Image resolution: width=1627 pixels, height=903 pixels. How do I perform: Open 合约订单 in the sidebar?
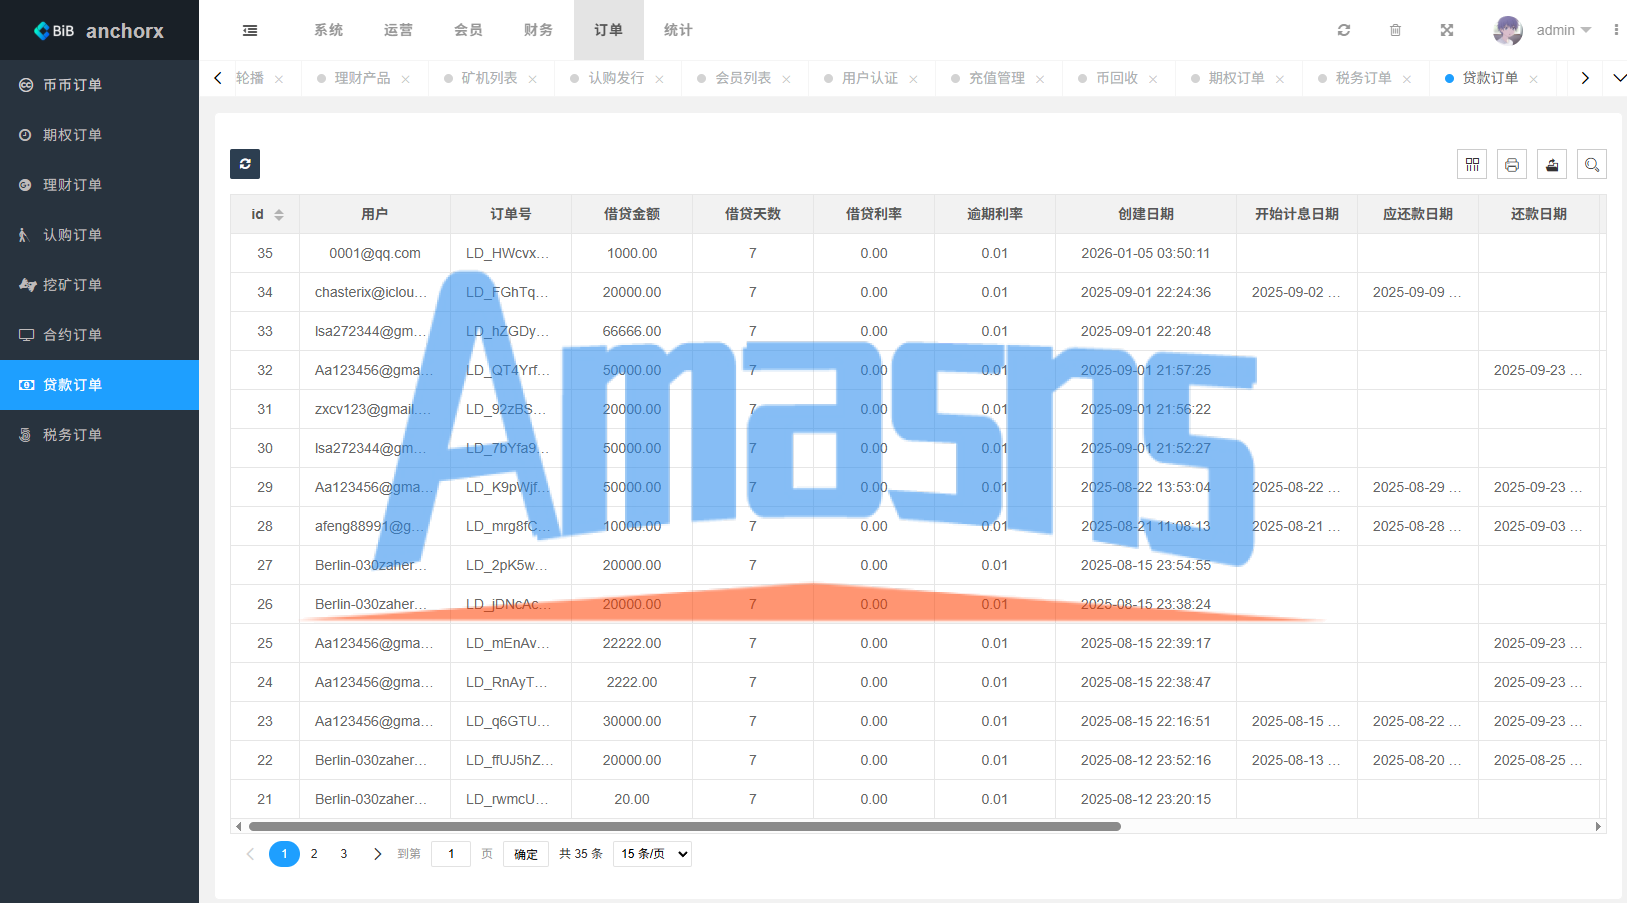coord(99,335)
